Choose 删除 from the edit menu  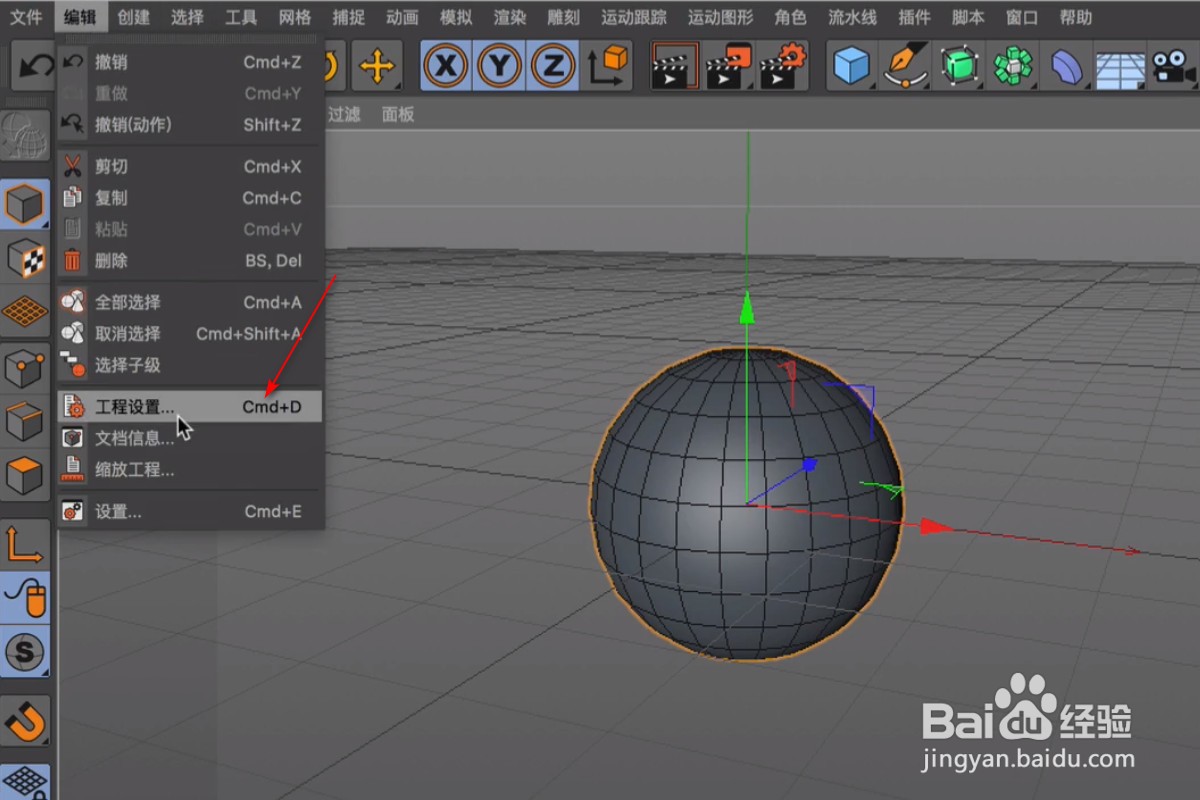[190, 260]
